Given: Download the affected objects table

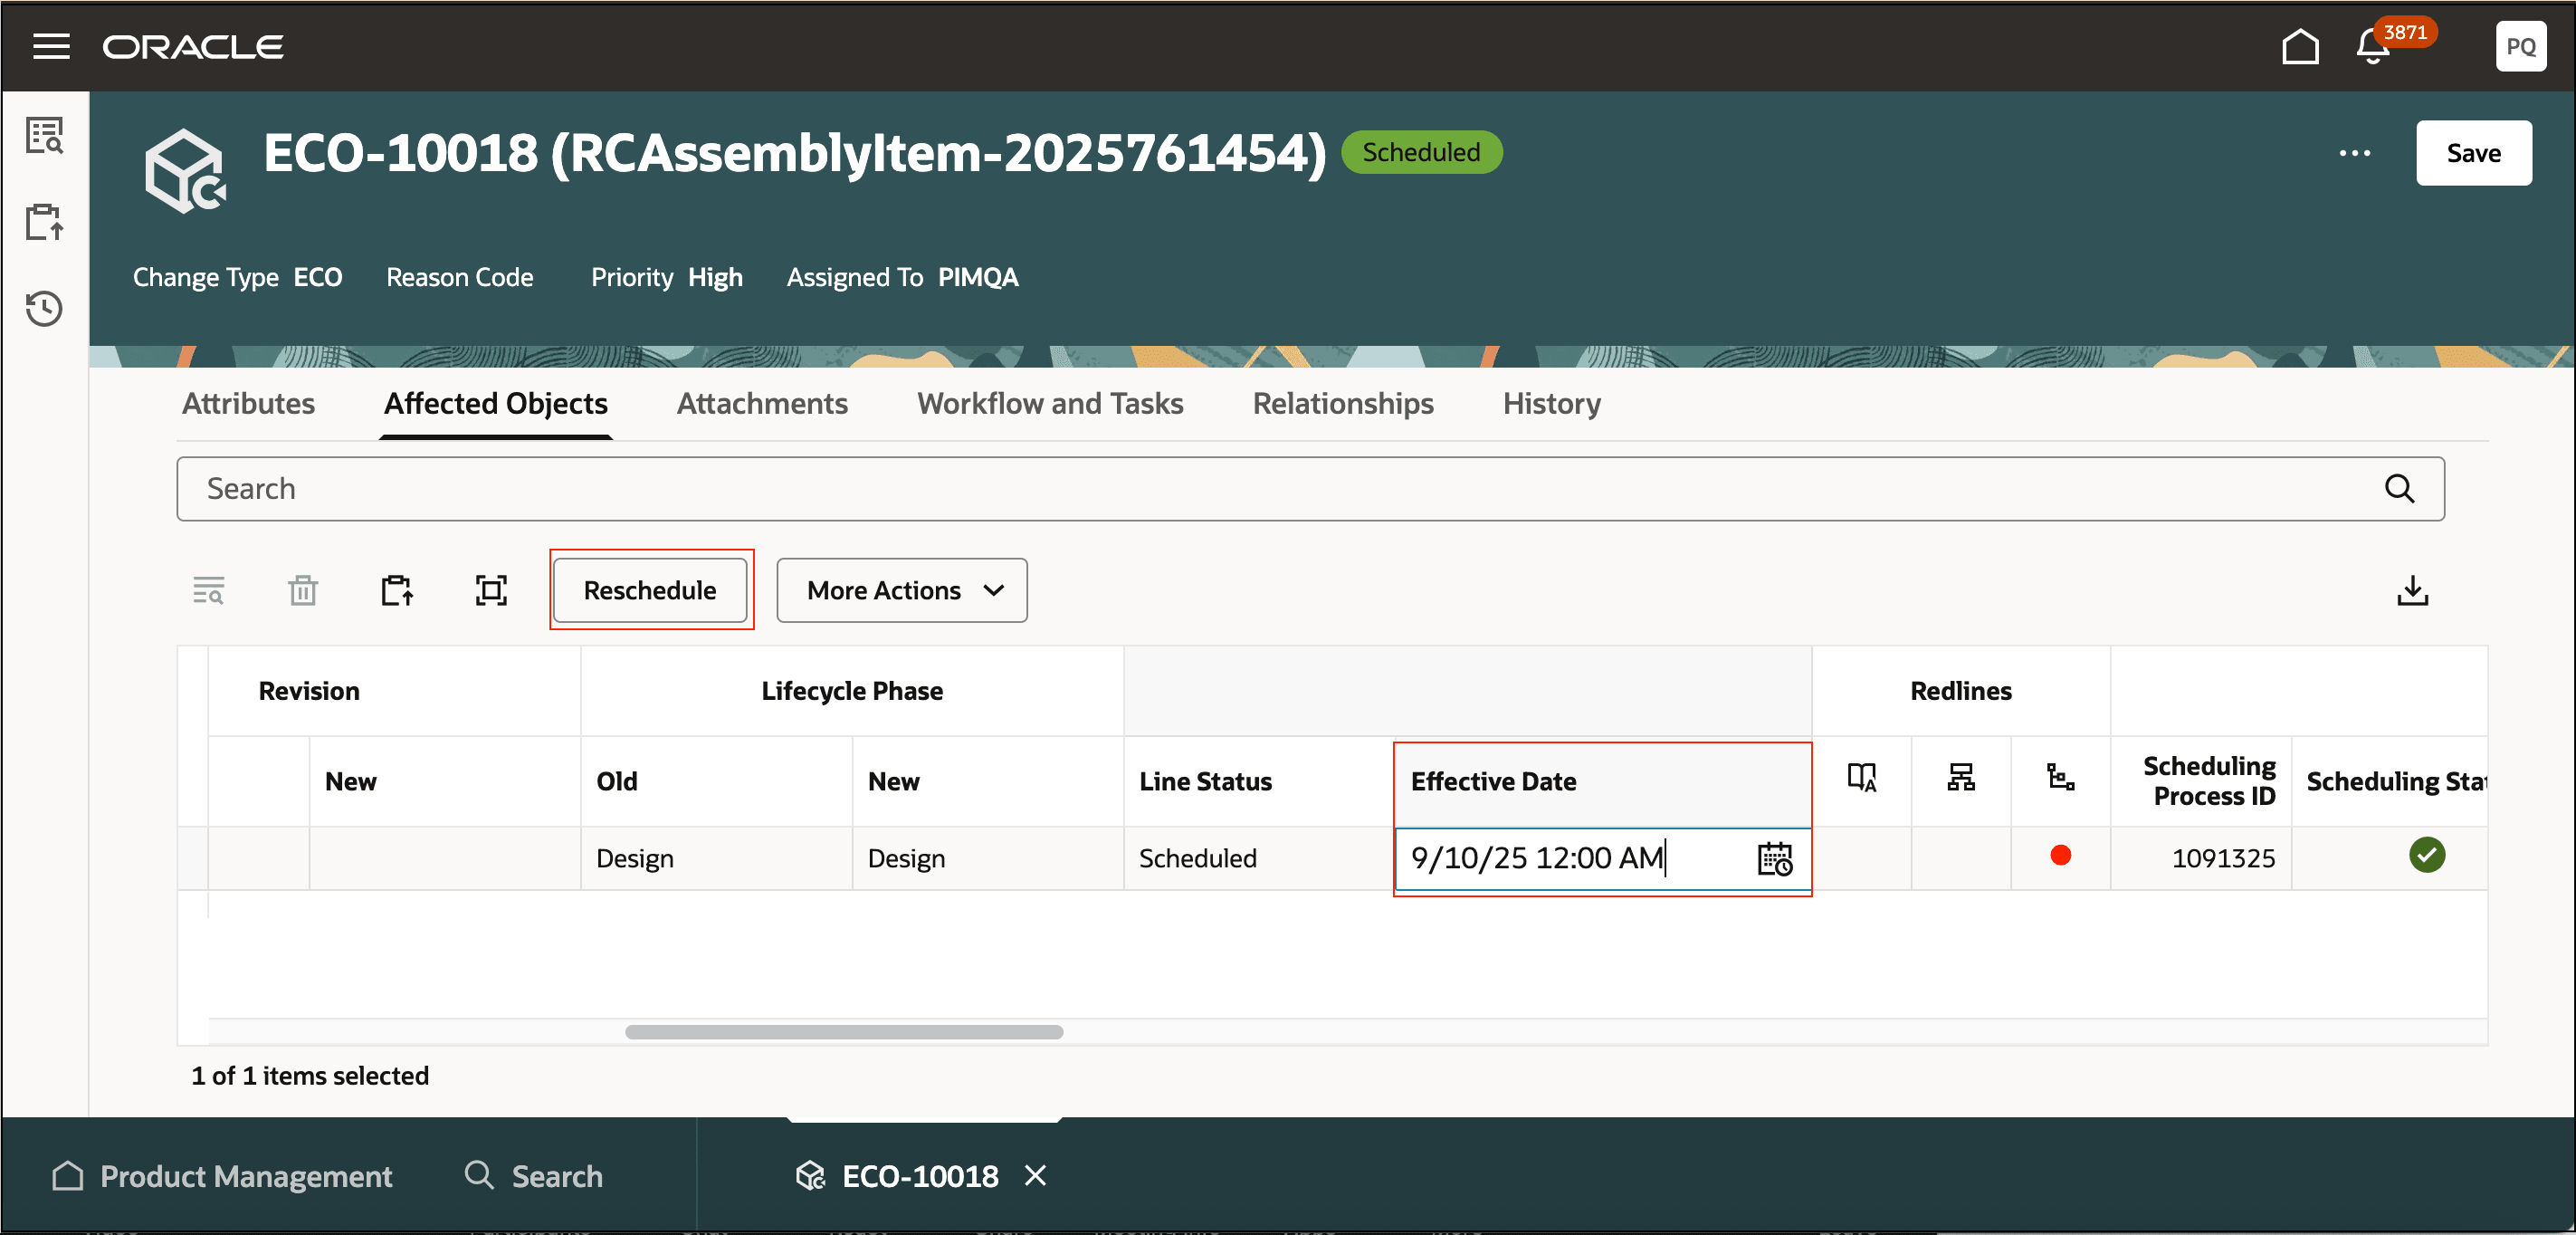Looking at the screenshot, I should tap(2411, 590).
